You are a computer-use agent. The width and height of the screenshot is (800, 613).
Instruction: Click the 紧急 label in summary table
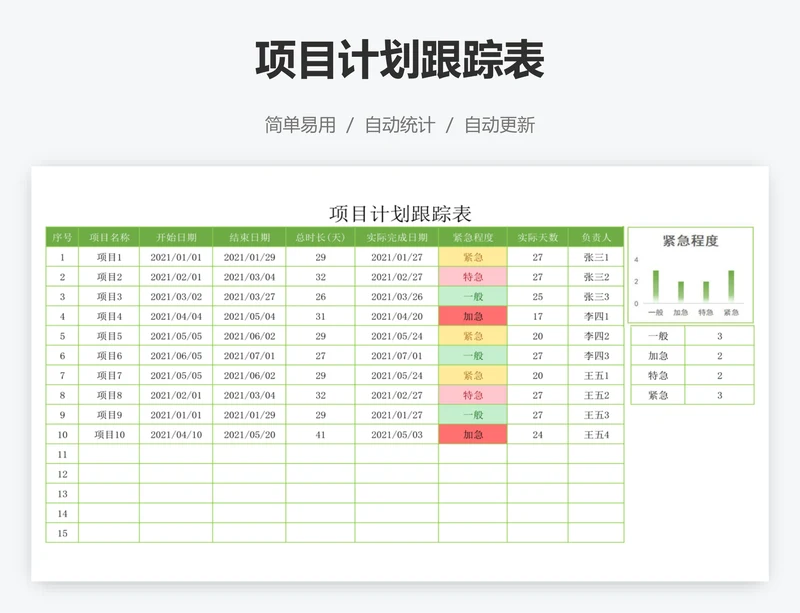[x=658, y=395]
